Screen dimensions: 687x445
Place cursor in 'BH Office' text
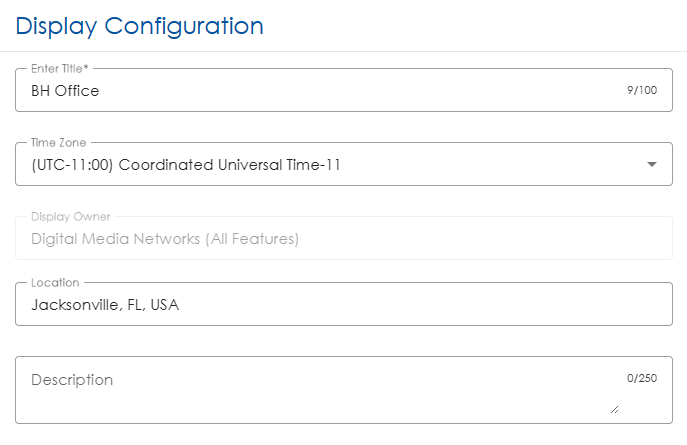tap(65, 91)
